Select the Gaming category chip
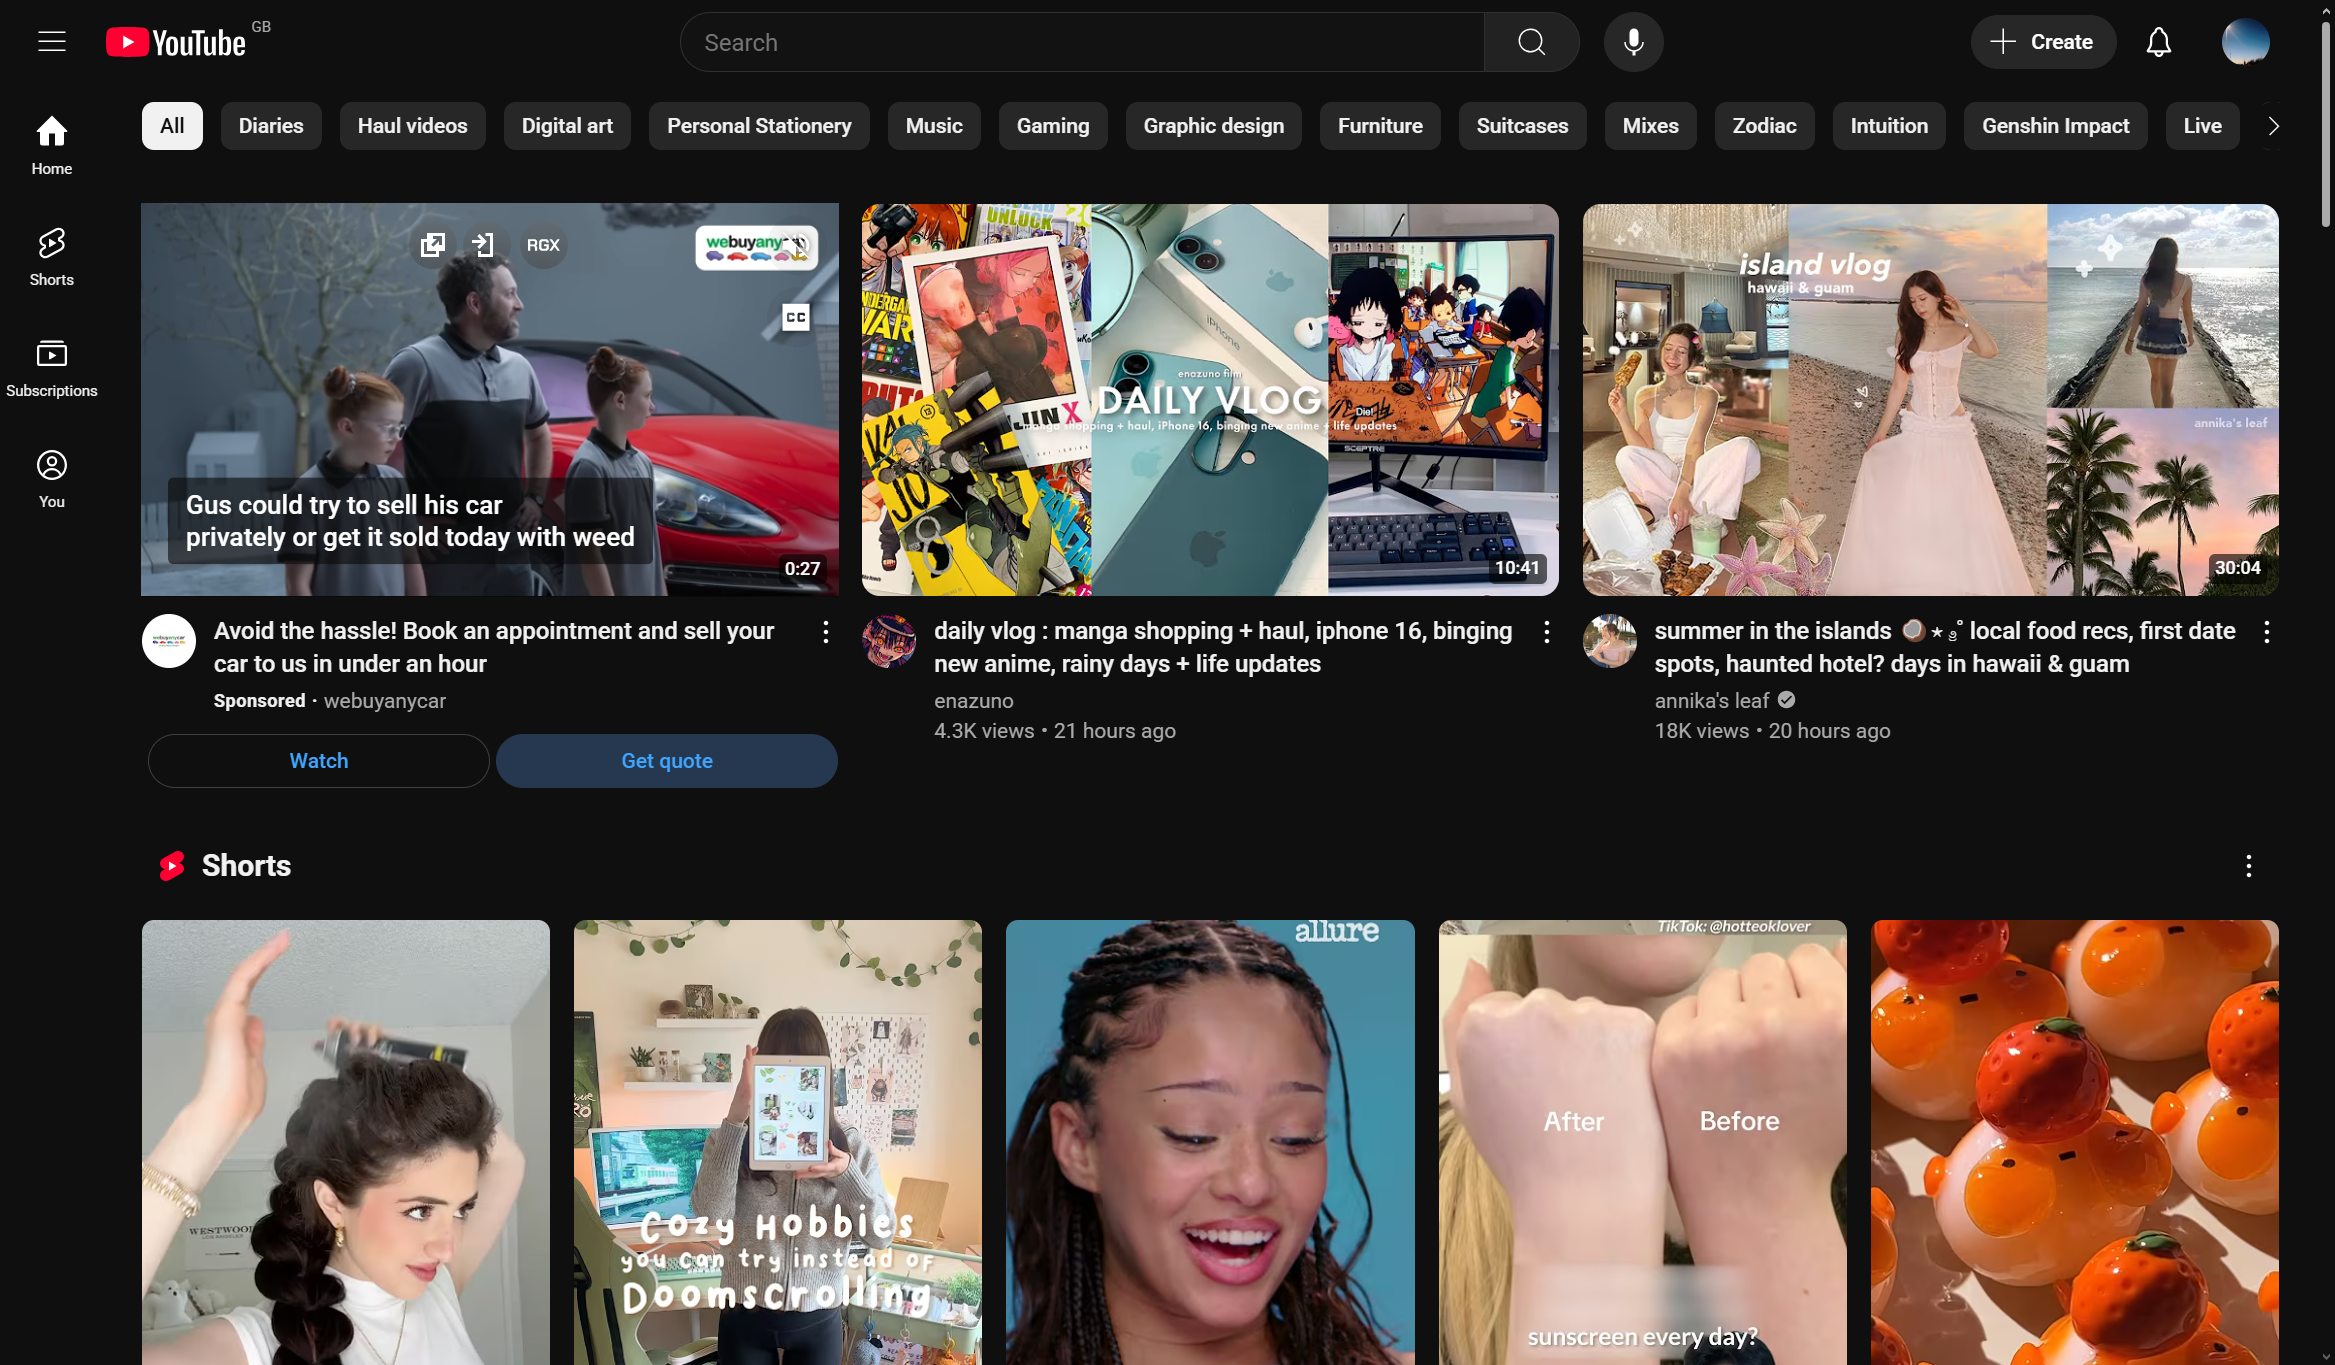 click(1052, 126)
